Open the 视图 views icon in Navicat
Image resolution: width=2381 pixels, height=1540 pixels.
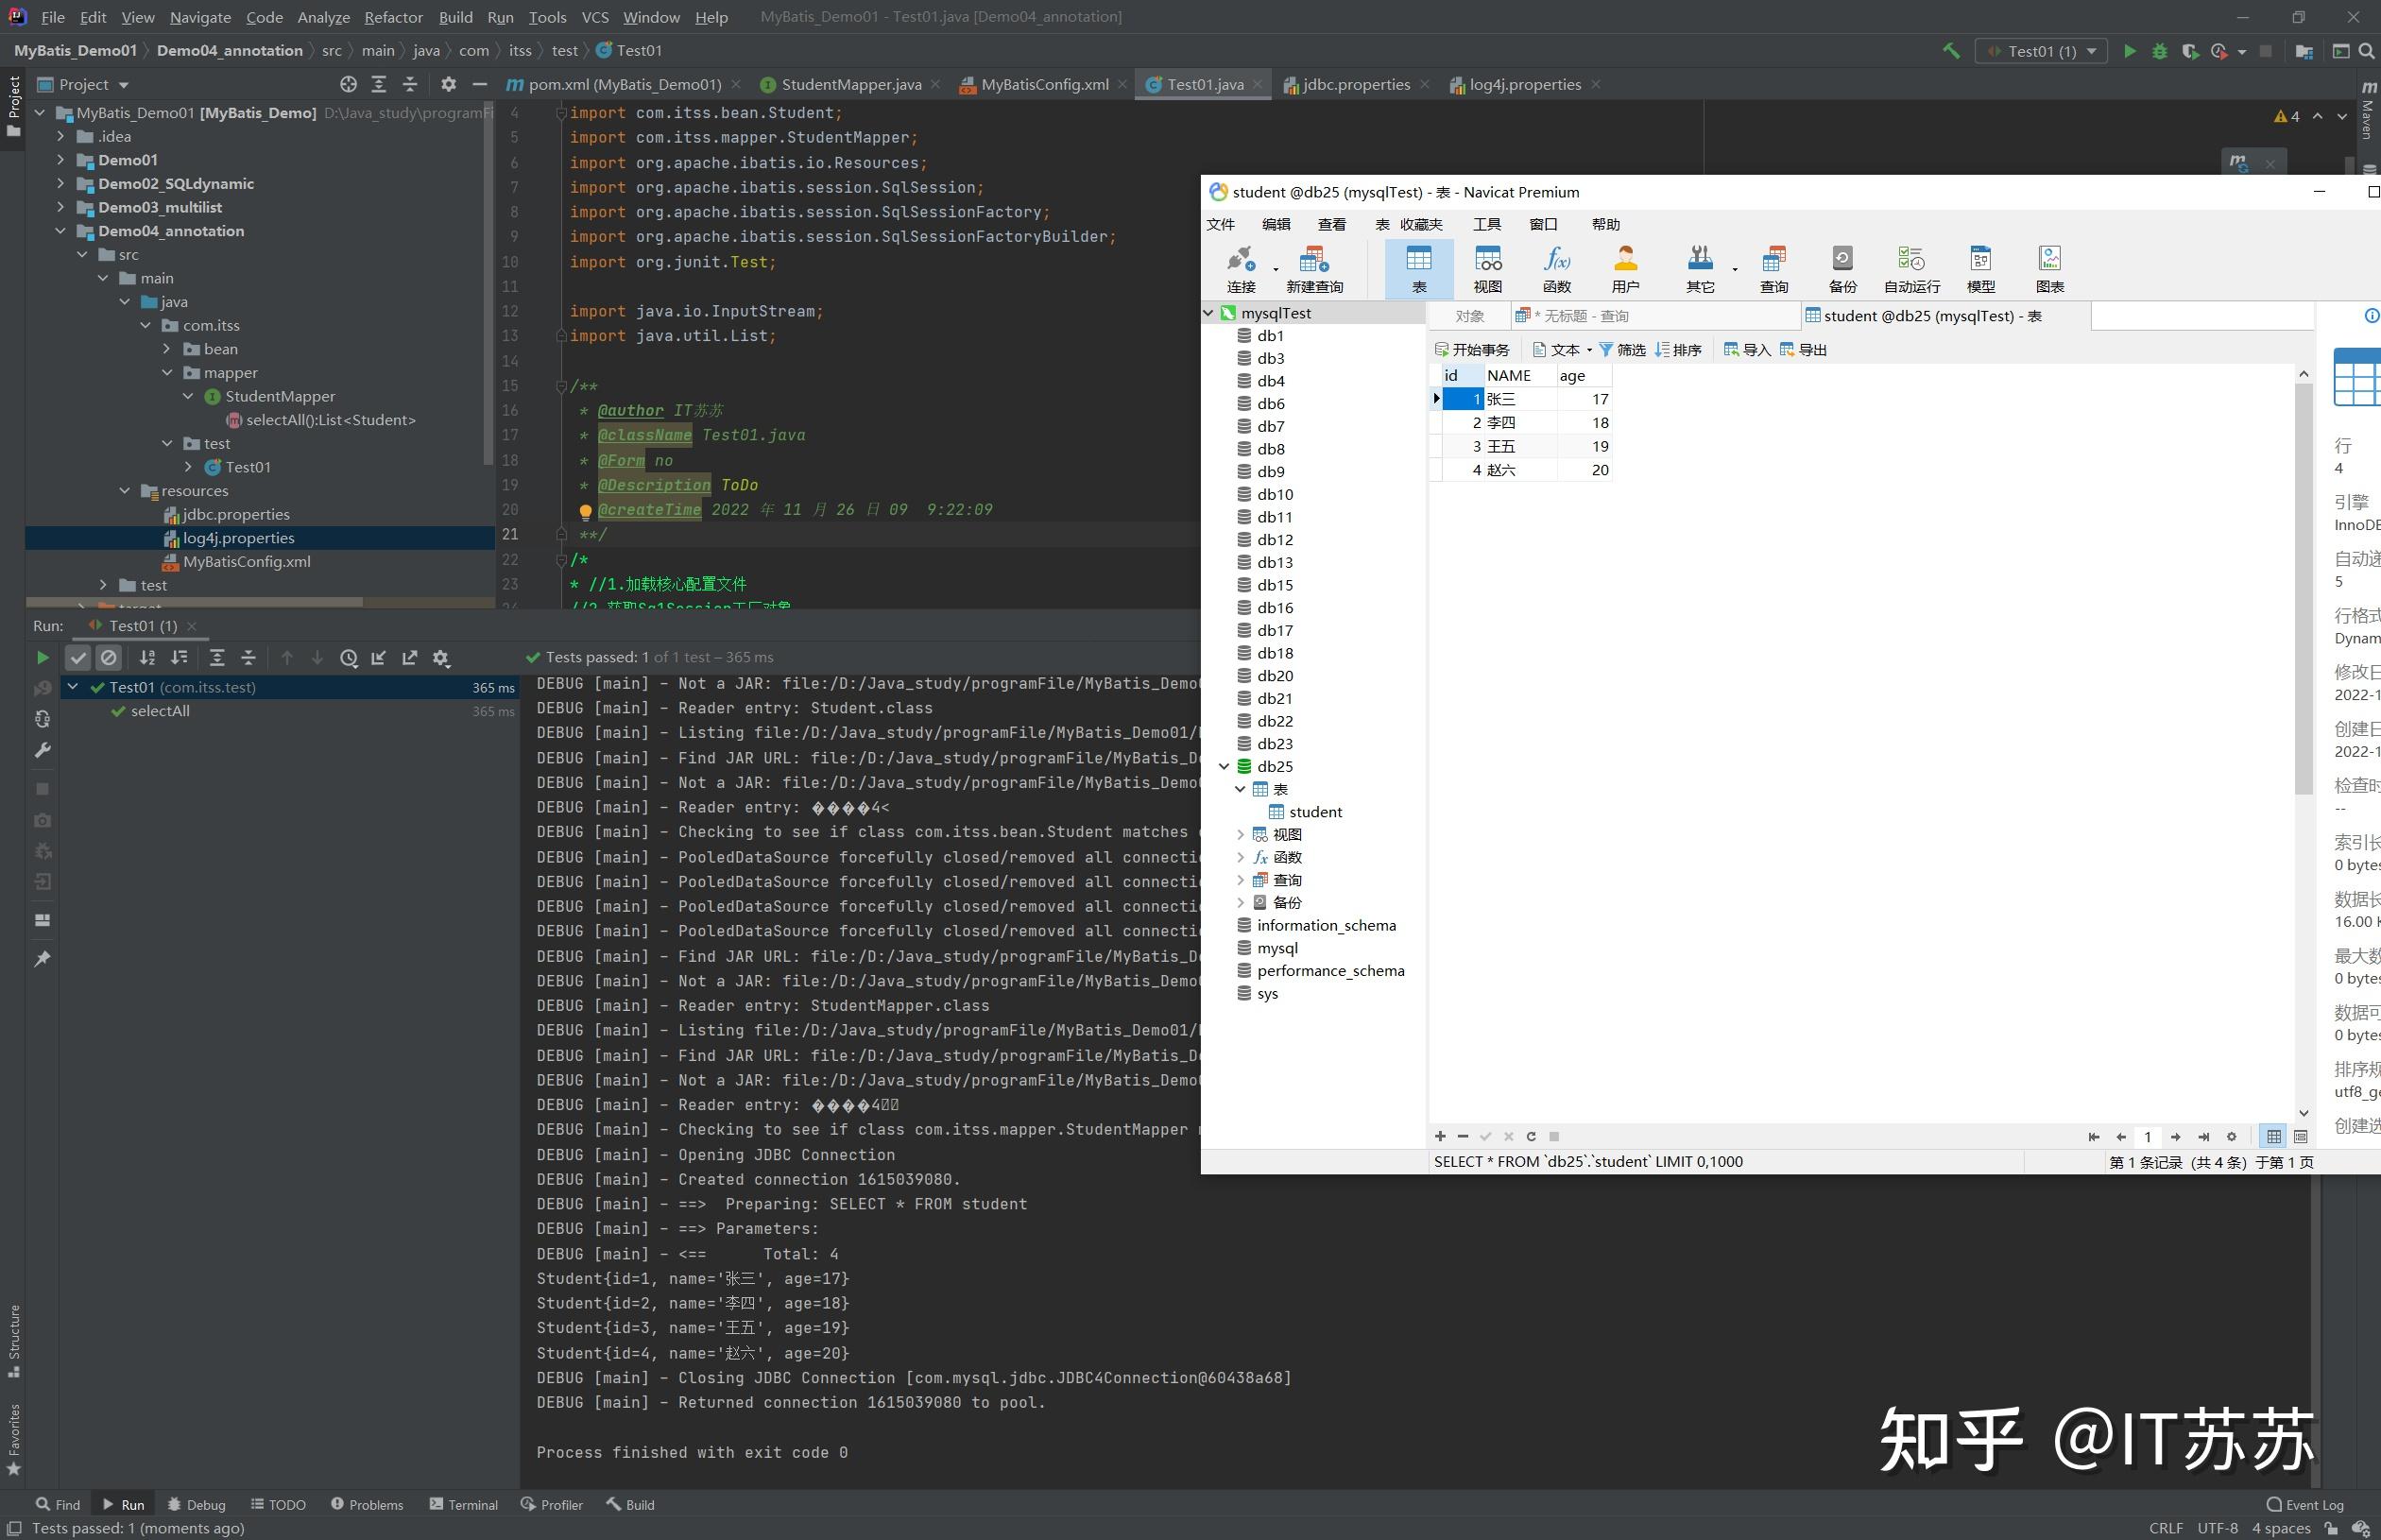(1487, 269)
